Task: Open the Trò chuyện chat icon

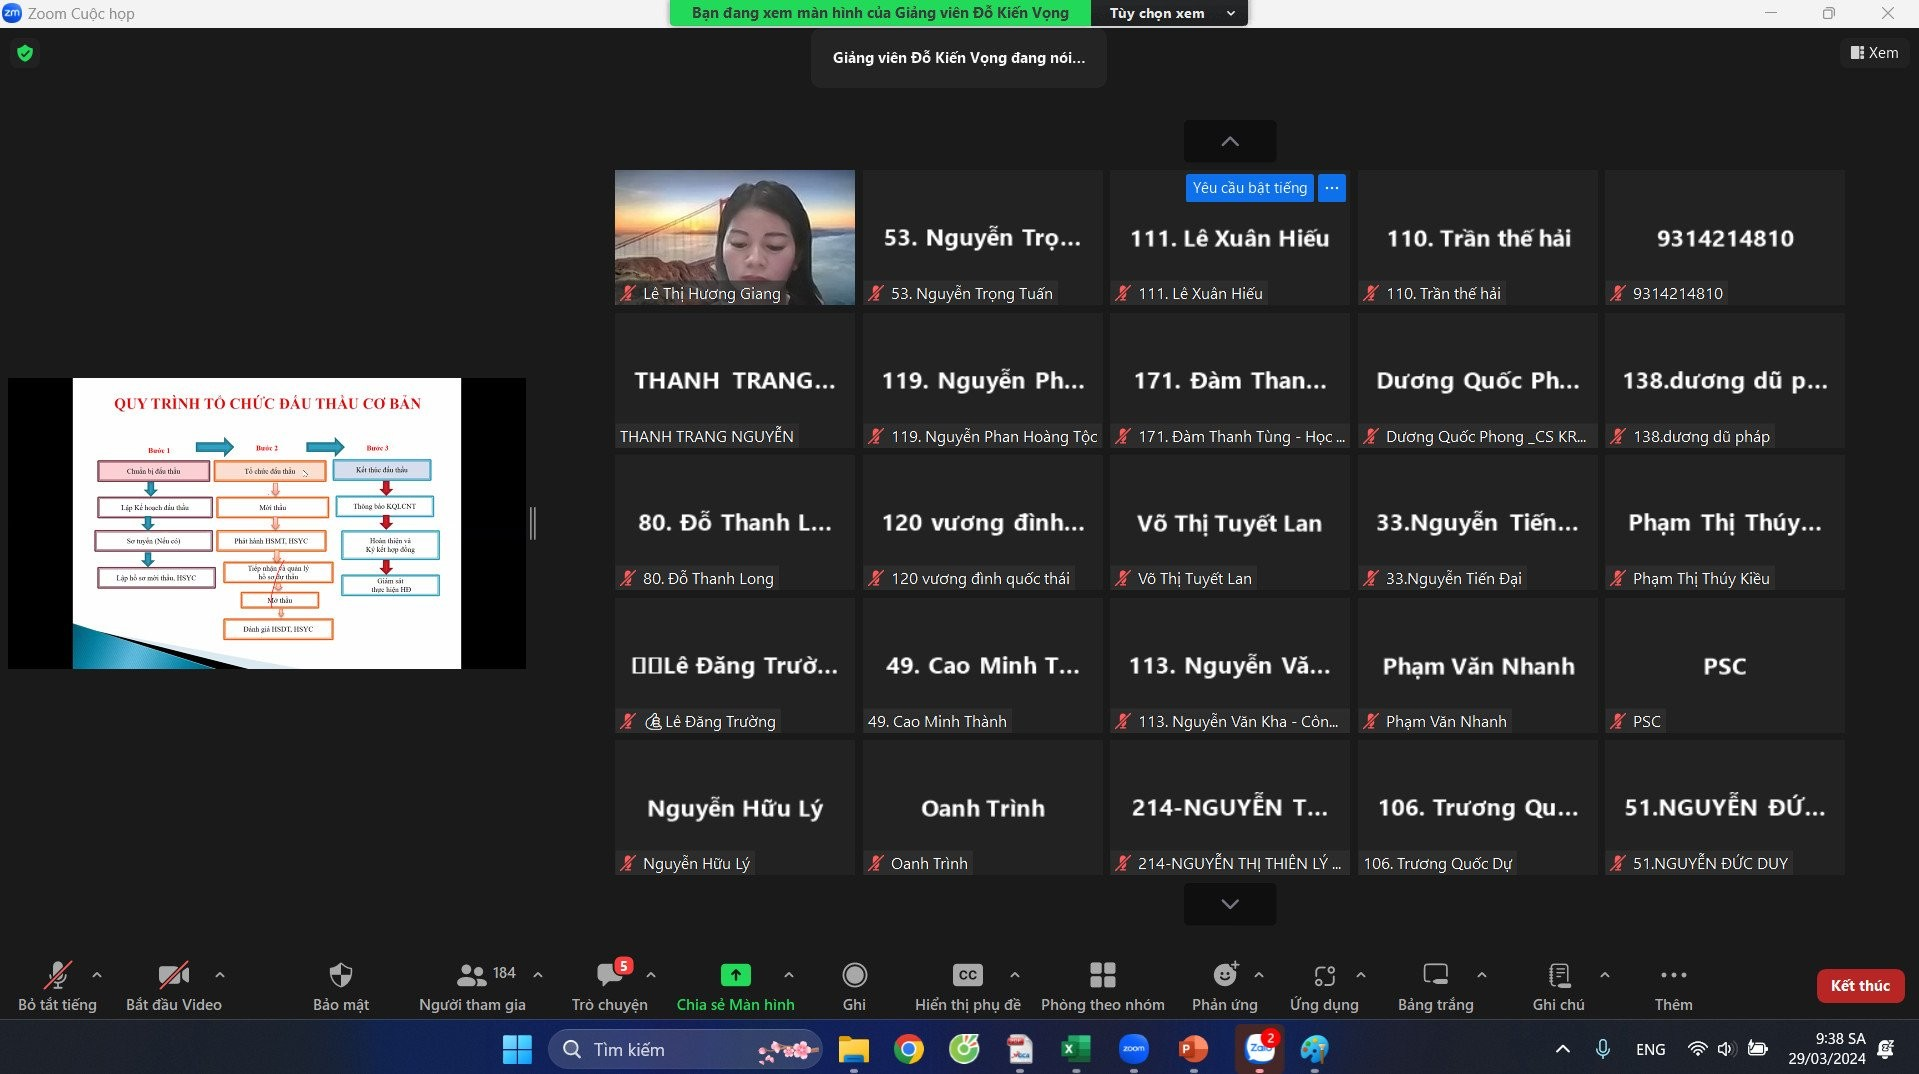Action: pos(609,976)
